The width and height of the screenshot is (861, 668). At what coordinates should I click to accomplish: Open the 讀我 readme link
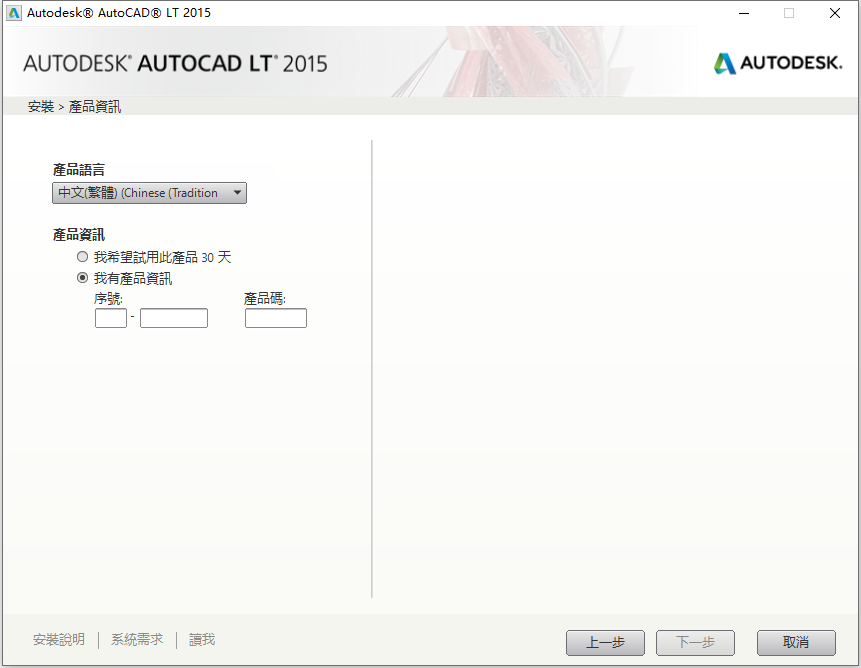point(202,639)
